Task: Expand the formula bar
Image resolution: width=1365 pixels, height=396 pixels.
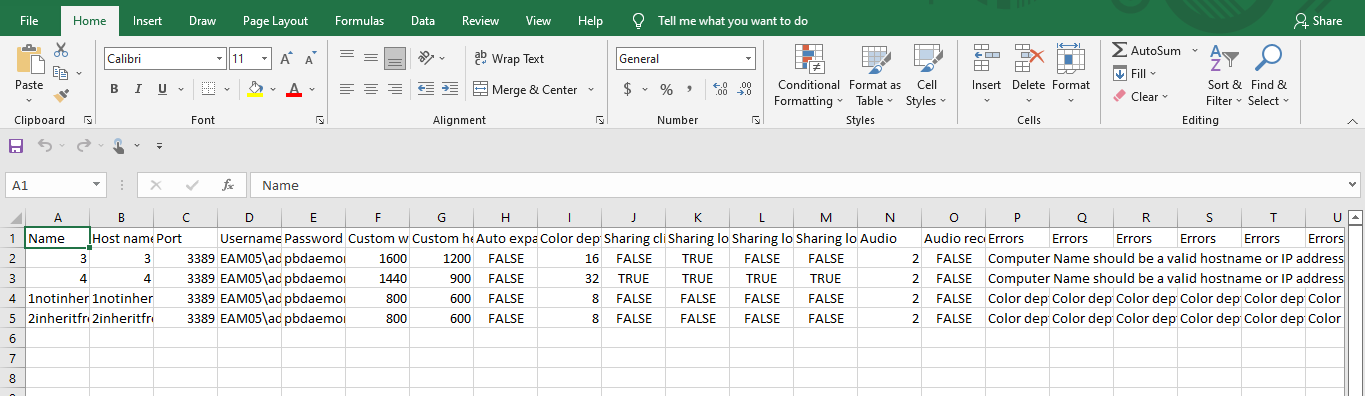Action: [x=1353, y=185]
